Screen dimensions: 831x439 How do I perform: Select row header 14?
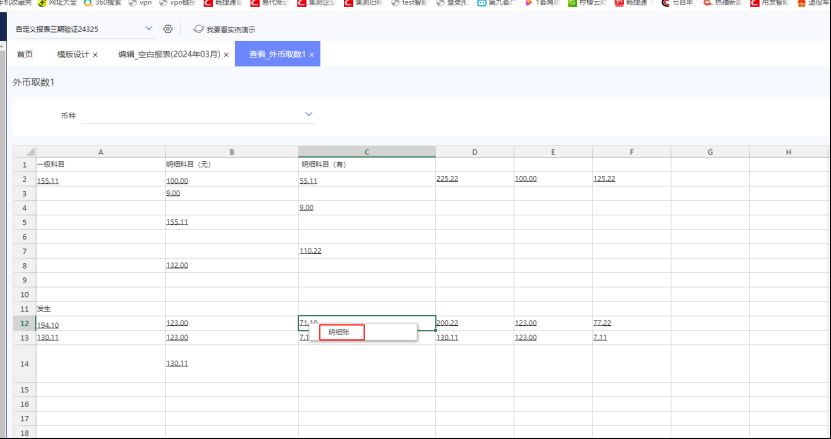coord(22,363)
